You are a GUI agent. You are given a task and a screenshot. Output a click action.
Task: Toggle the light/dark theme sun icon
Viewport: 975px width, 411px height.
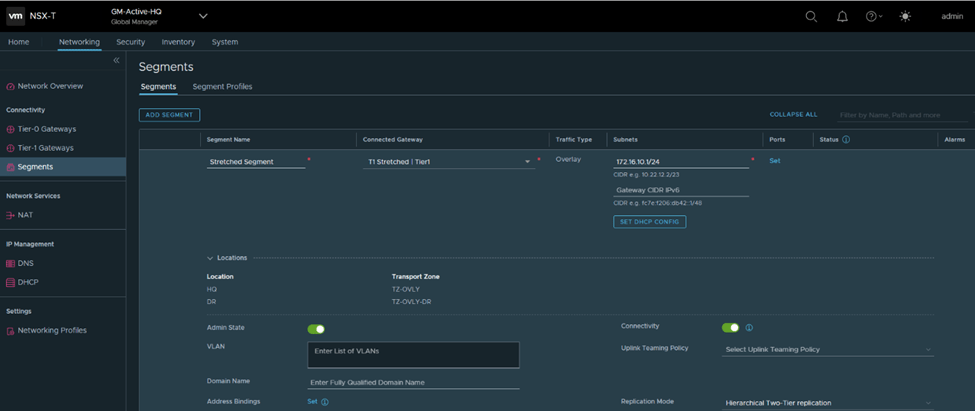pyautogui.click(x=905, y=16)
